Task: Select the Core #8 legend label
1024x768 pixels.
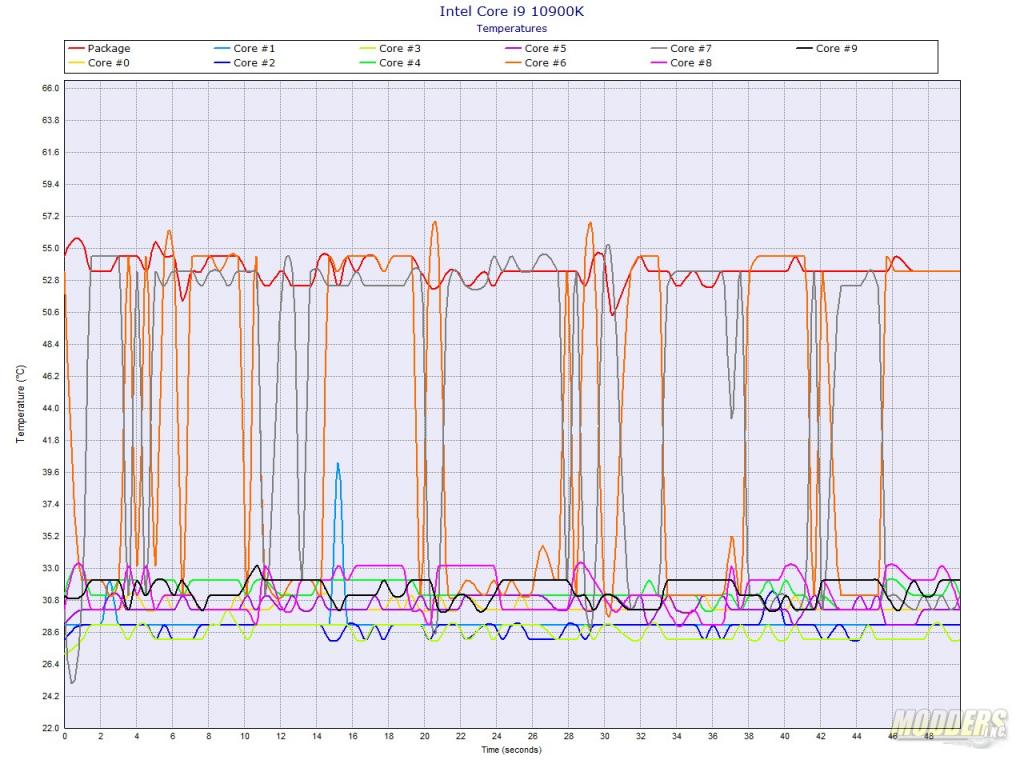Action: [x=690, y=63]
